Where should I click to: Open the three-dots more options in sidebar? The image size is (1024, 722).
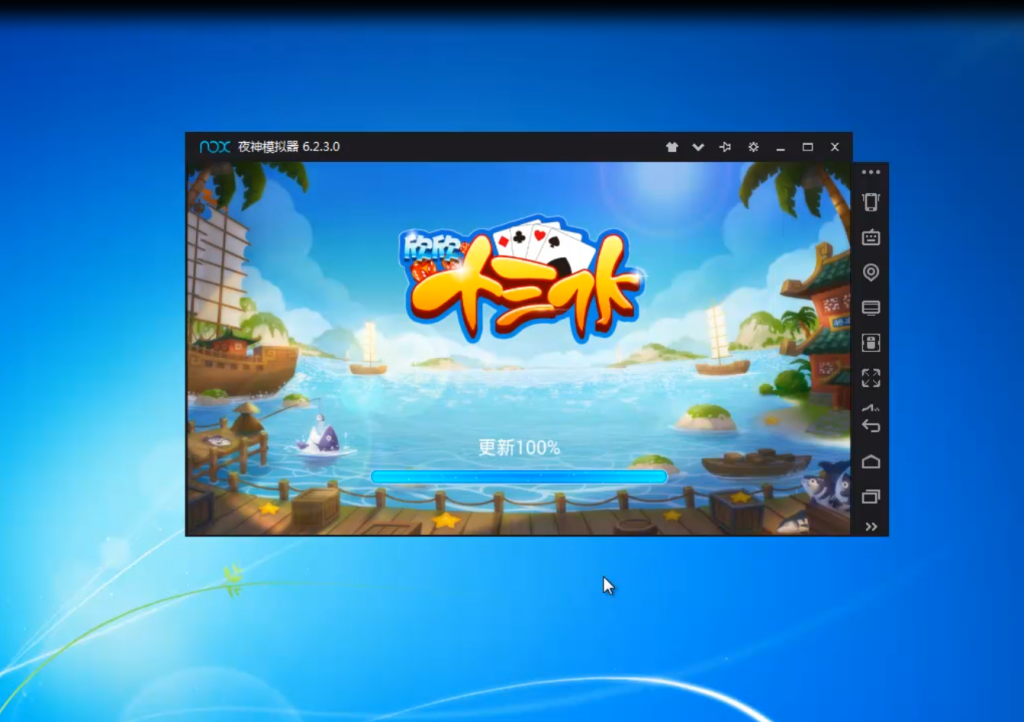click(871, 172)
